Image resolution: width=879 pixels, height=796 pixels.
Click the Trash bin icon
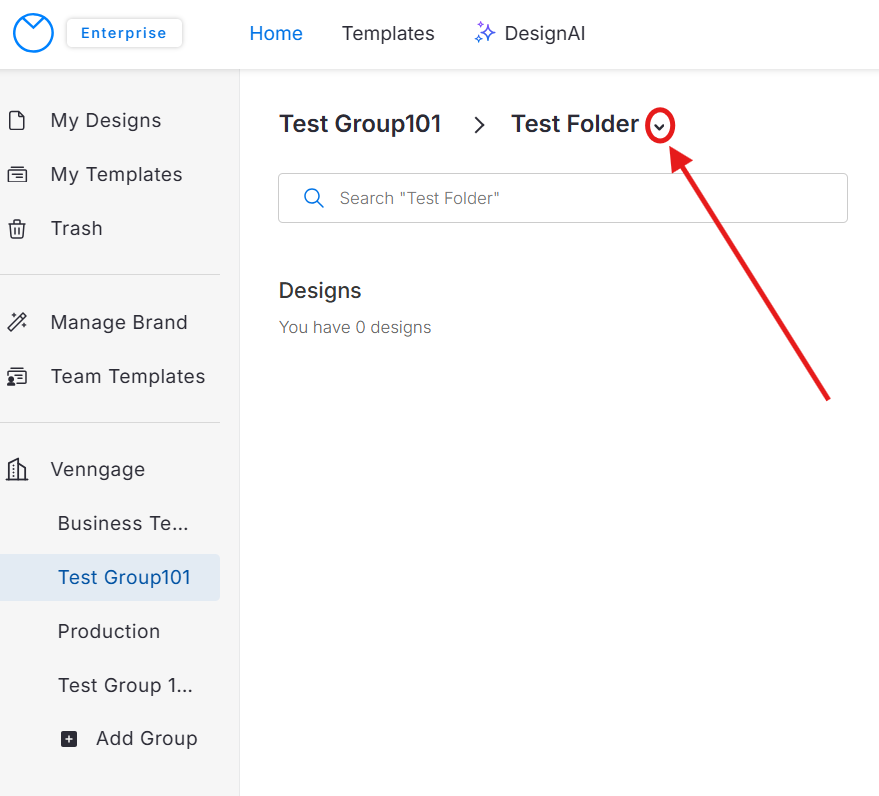click(x=17, y=229)
